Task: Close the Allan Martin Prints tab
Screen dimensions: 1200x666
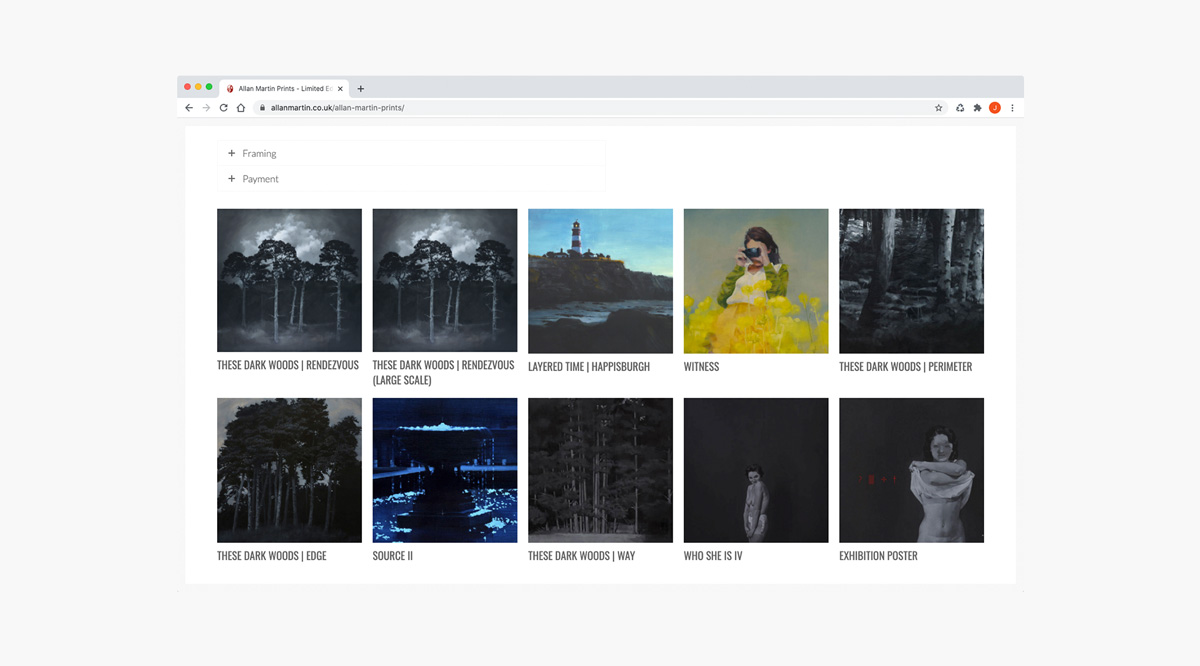Action: point(340,89)
